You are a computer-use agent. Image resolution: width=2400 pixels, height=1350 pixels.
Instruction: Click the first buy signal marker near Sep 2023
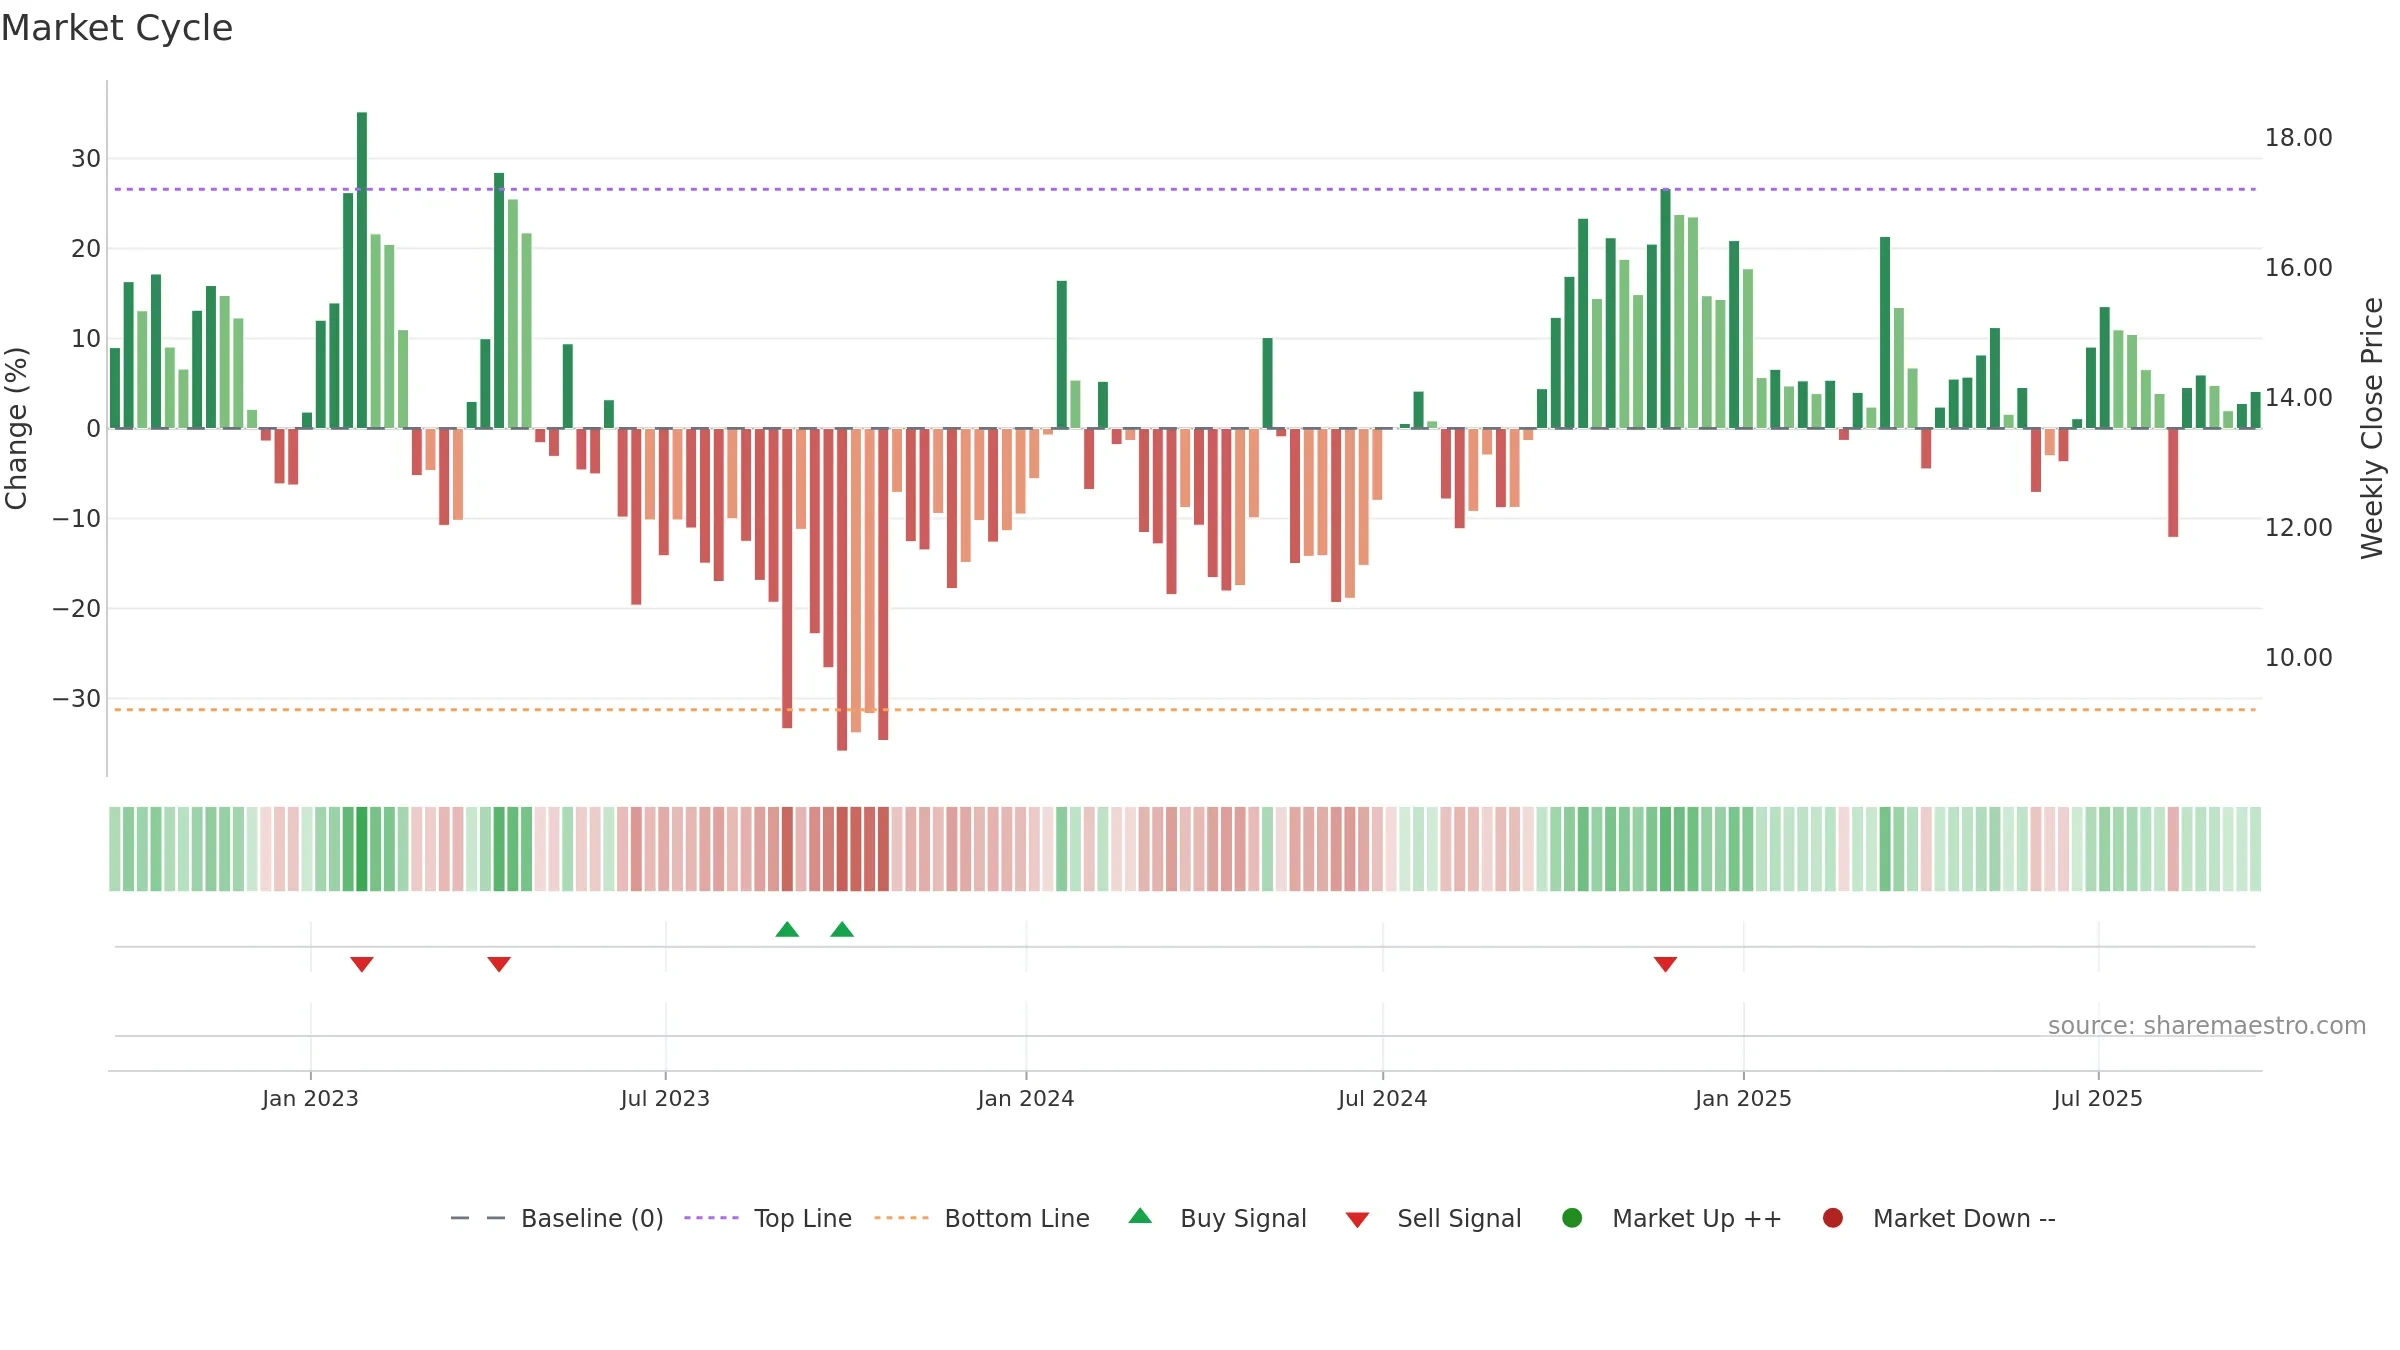787,930
